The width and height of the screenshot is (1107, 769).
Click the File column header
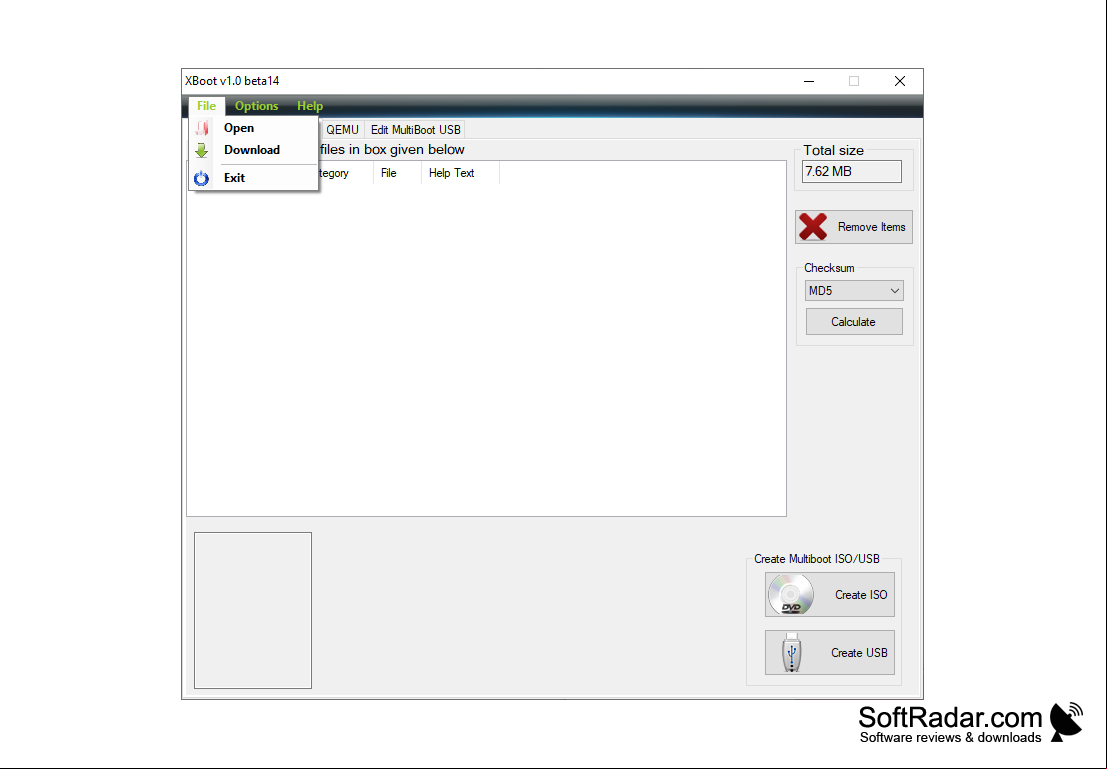coord(397,173)
